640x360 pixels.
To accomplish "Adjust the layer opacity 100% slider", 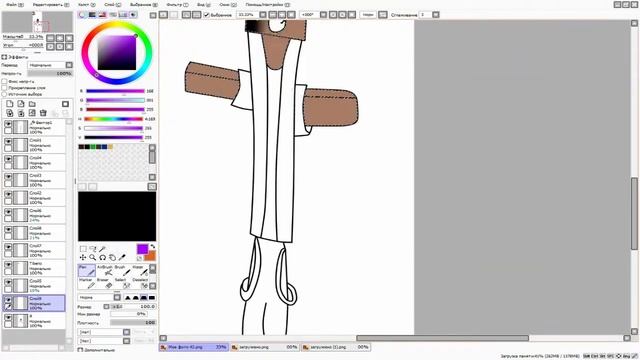I will 50,73.
